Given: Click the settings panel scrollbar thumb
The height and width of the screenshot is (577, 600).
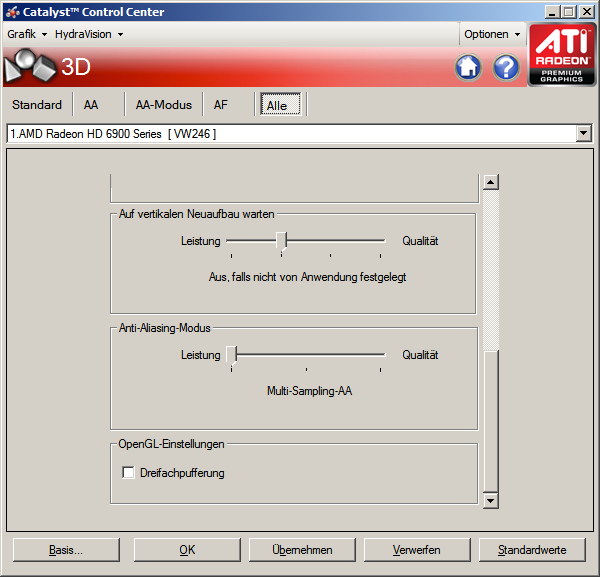Looking at the screenshot, I should 491,421.
